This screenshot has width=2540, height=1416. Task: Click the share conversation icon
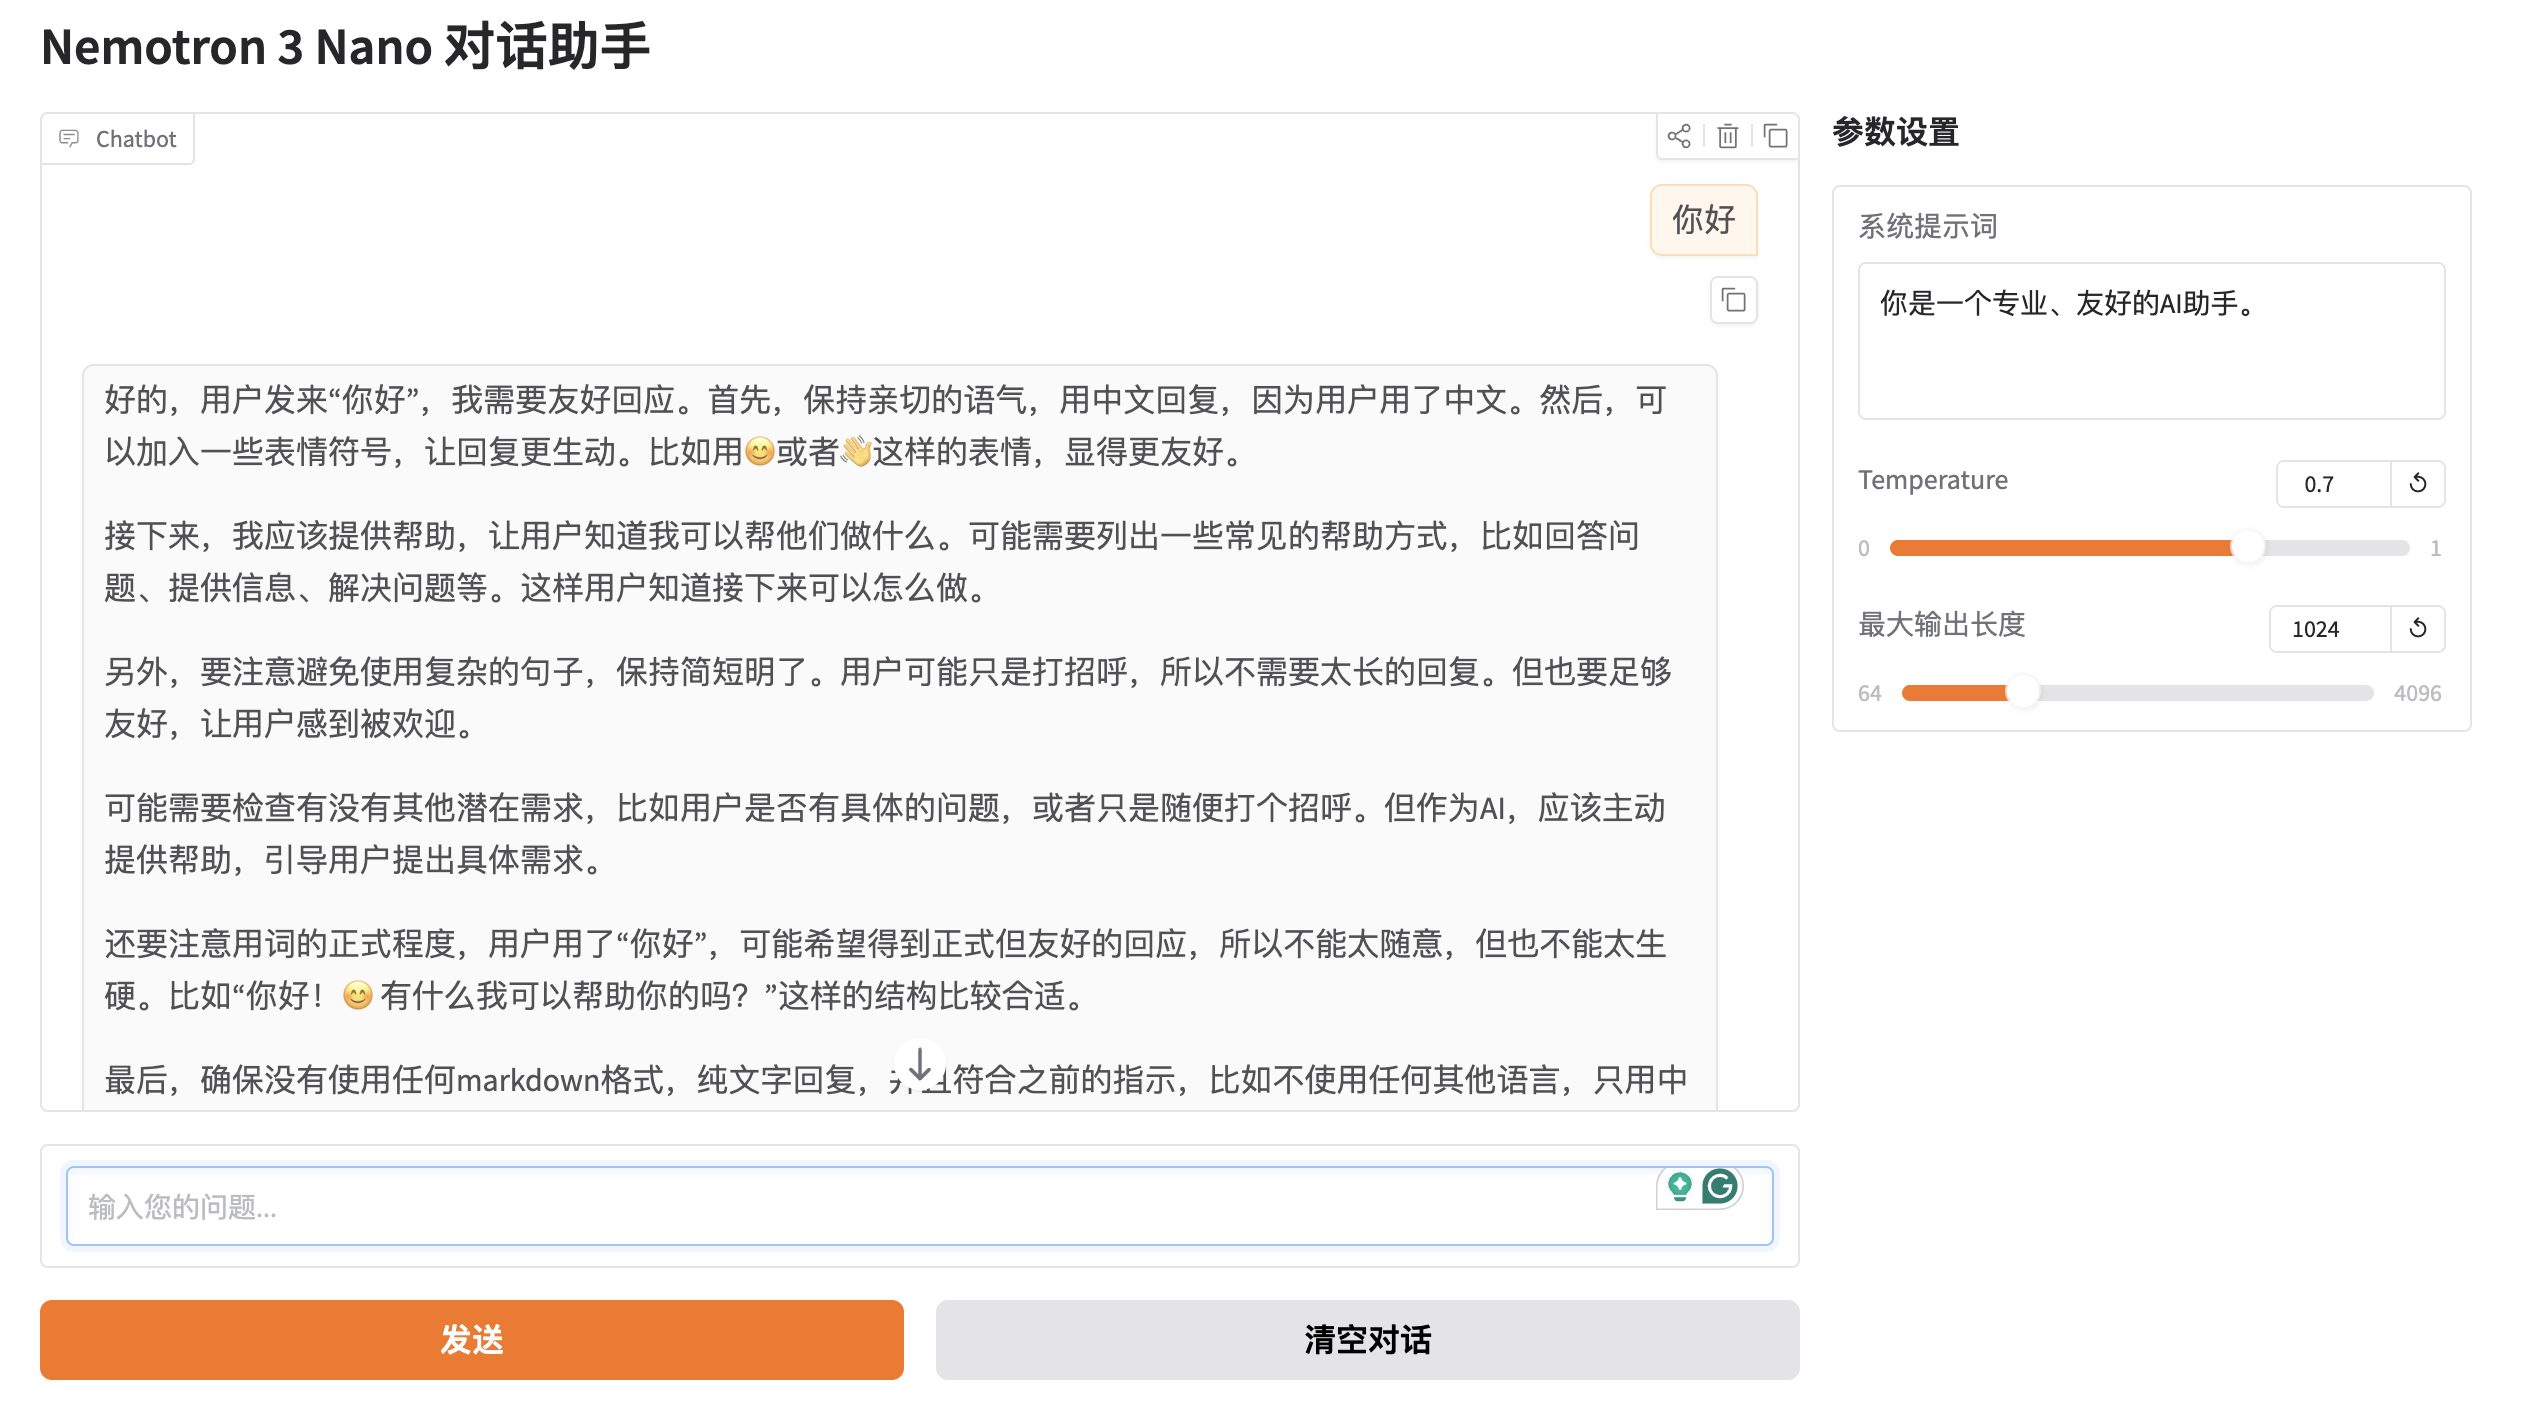click(1679, 136)
